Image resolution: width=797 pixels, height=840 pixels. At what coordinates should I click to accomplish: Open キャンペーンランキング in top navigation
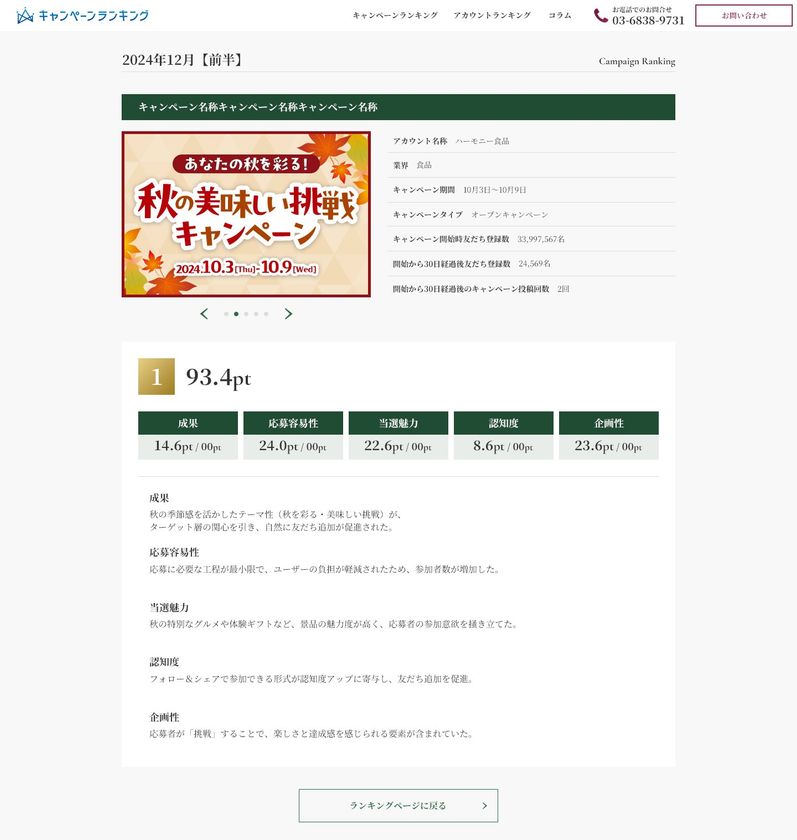pyautogui.click(x=395, y=16)
